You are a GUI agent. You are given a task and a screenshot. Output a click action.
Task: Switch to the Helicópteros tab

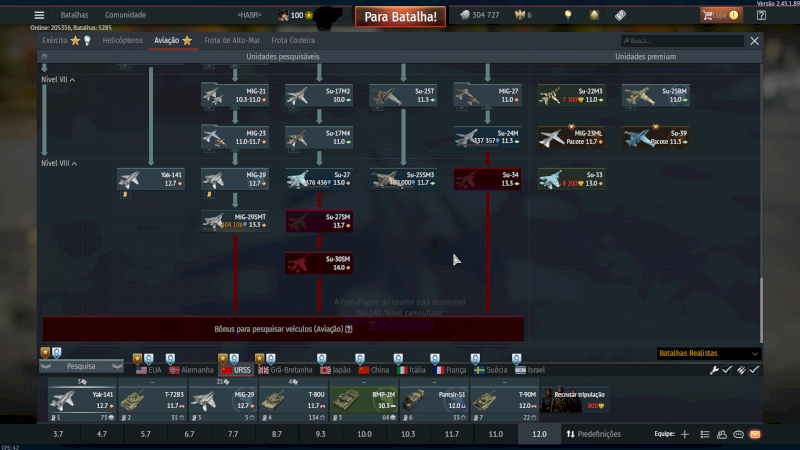119,40
